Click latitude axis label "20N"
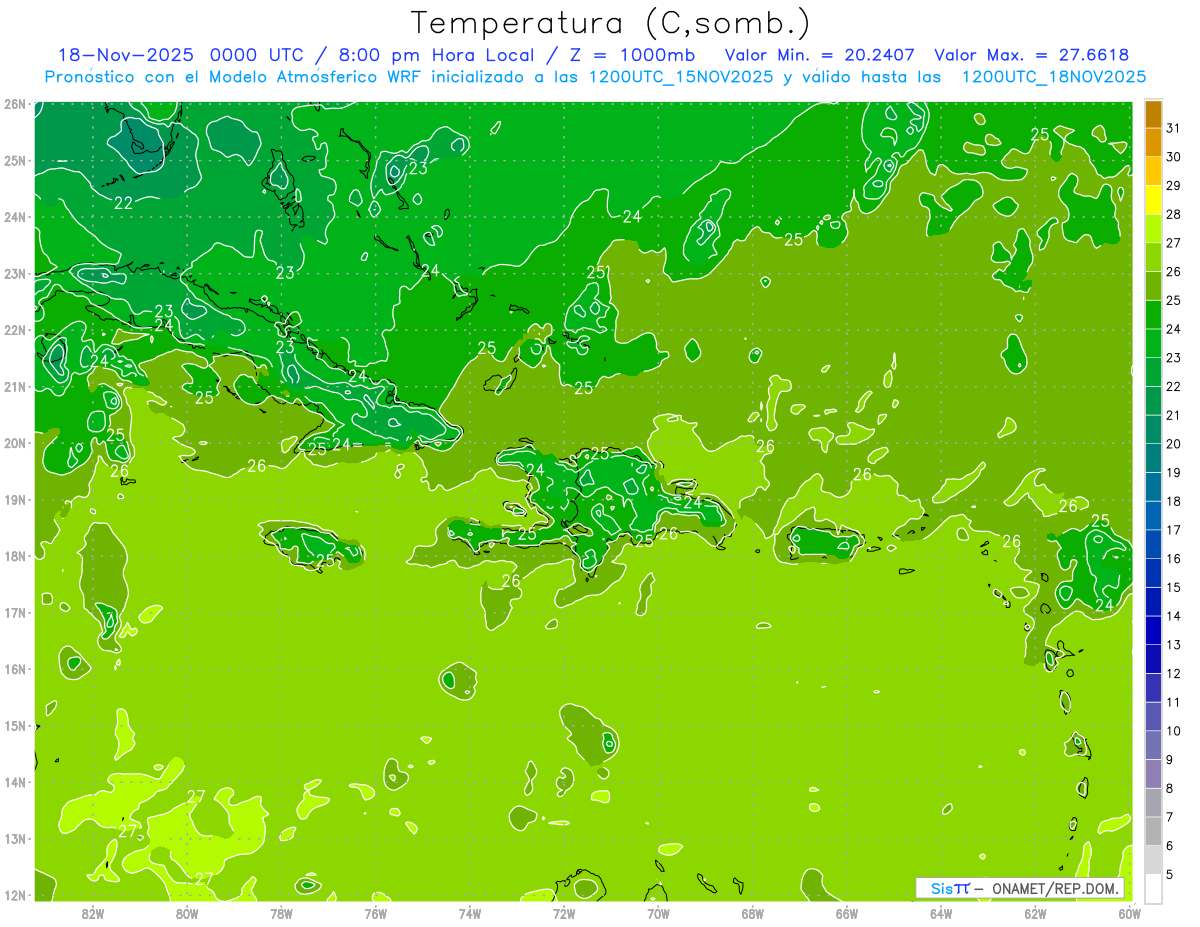 14,443
